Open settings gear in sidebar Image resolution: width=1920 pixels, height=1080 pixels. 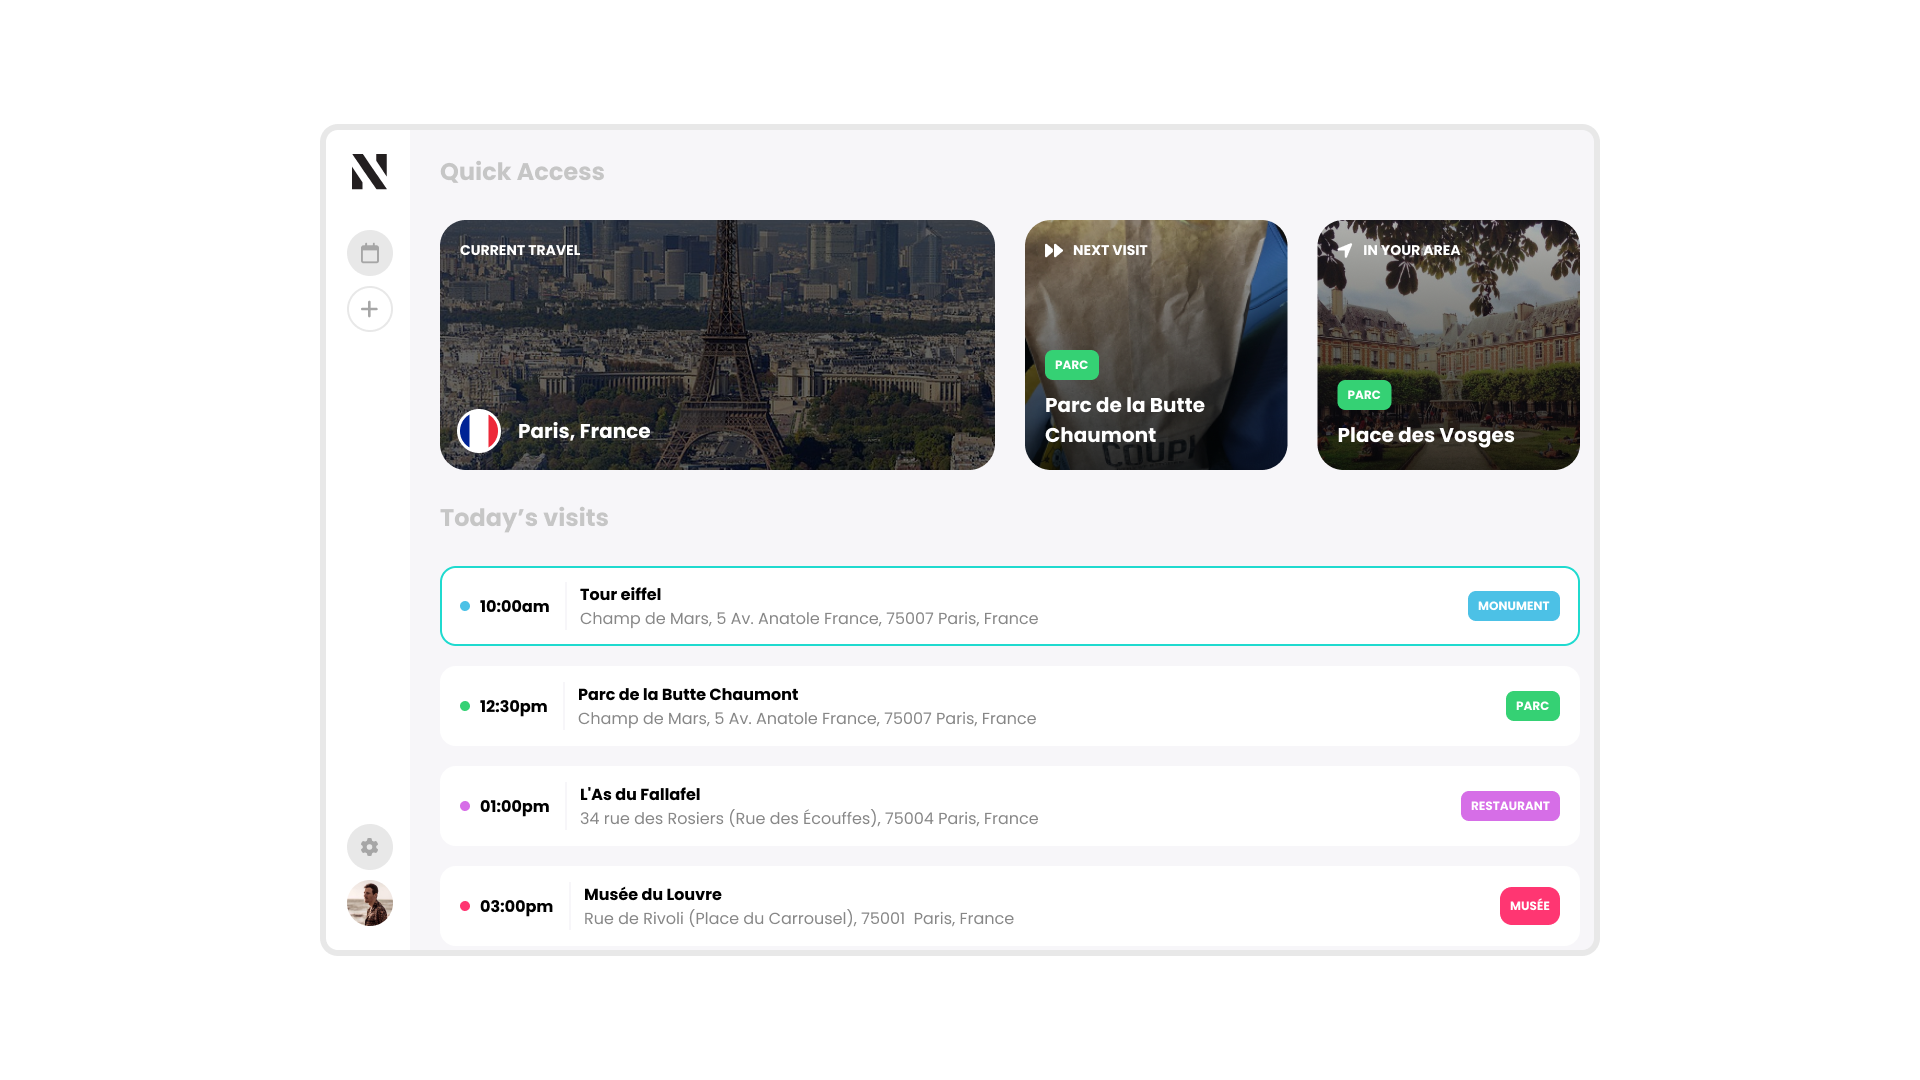tap(369, 847)
